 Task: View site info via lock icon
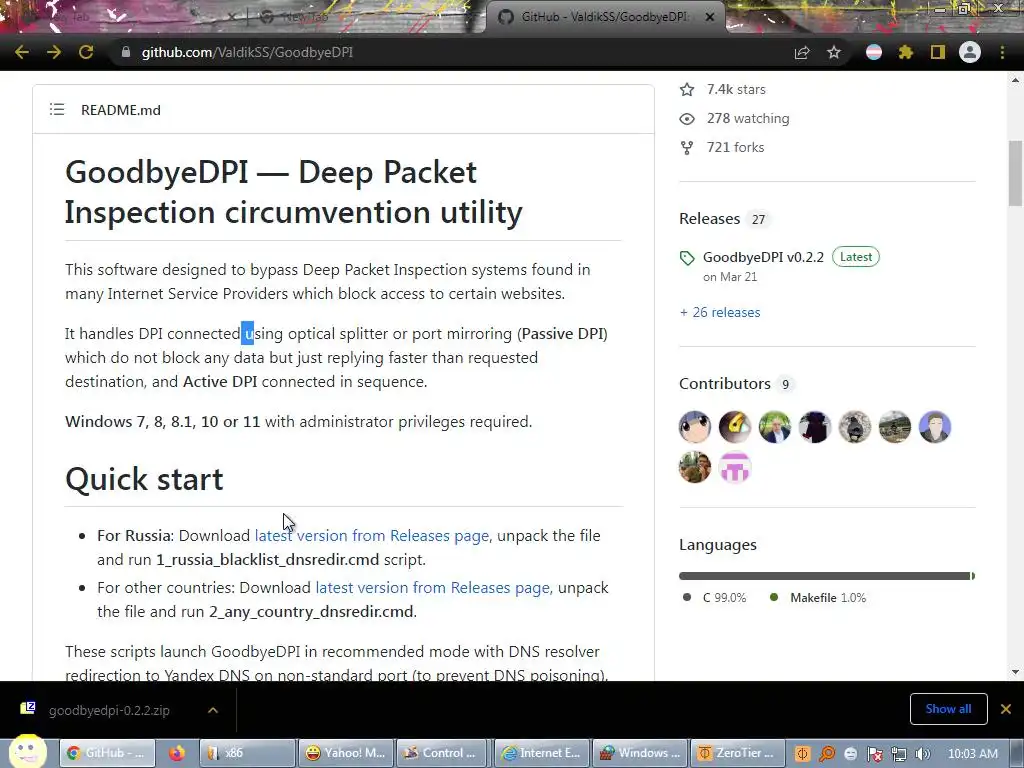[x=125, y=52]
